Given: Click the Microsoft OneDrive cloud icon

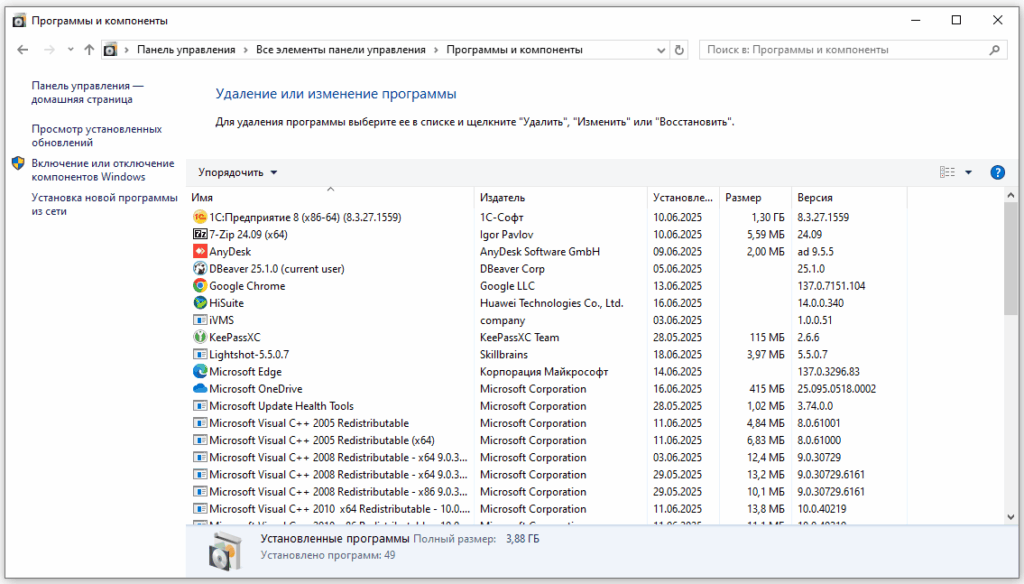Looking at the screenshot, I should pyautogui.click(x=200, y=389).
